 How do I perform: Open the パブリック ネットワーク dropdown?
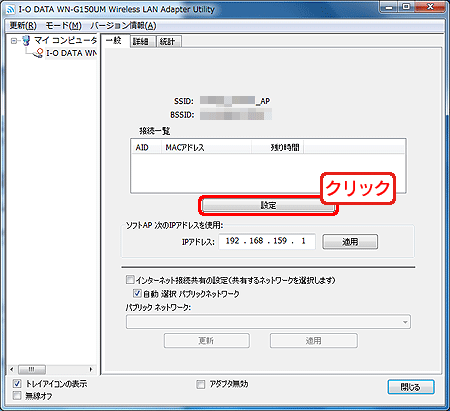pos(268,322)
